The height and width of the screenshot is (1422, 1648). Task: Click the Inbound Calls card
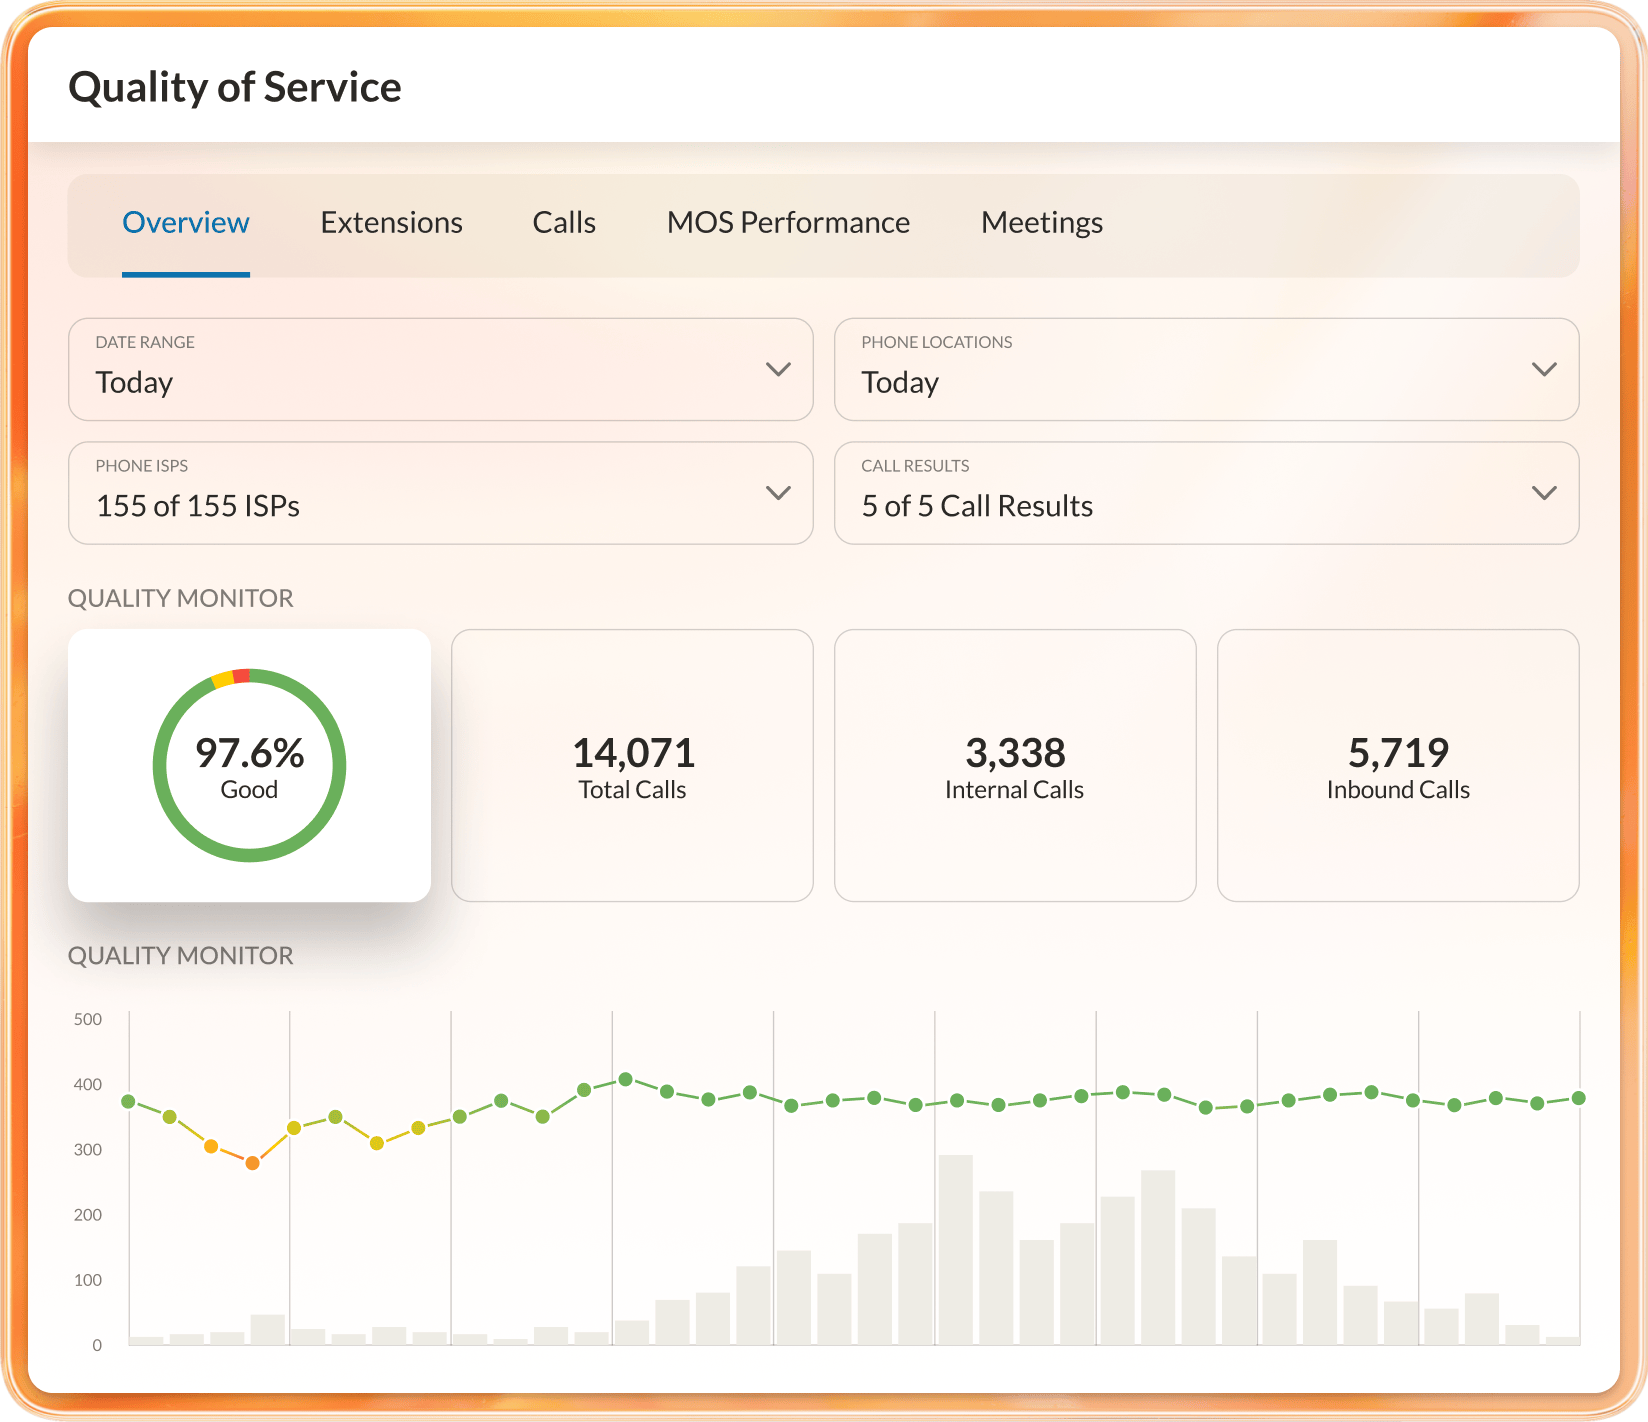[1397, 764]
